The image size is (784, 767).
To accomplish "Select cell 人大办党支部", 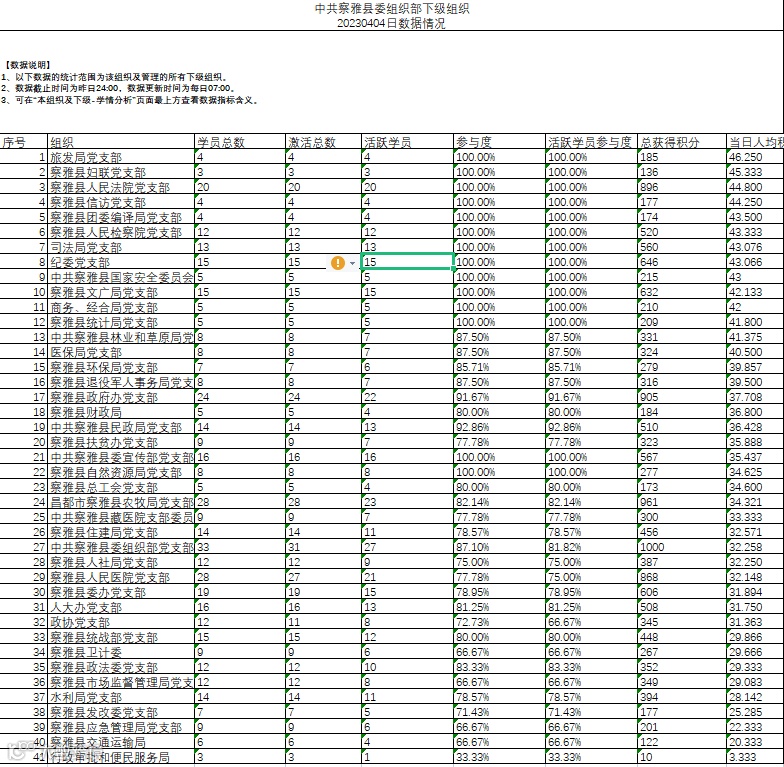I will 121,607.
